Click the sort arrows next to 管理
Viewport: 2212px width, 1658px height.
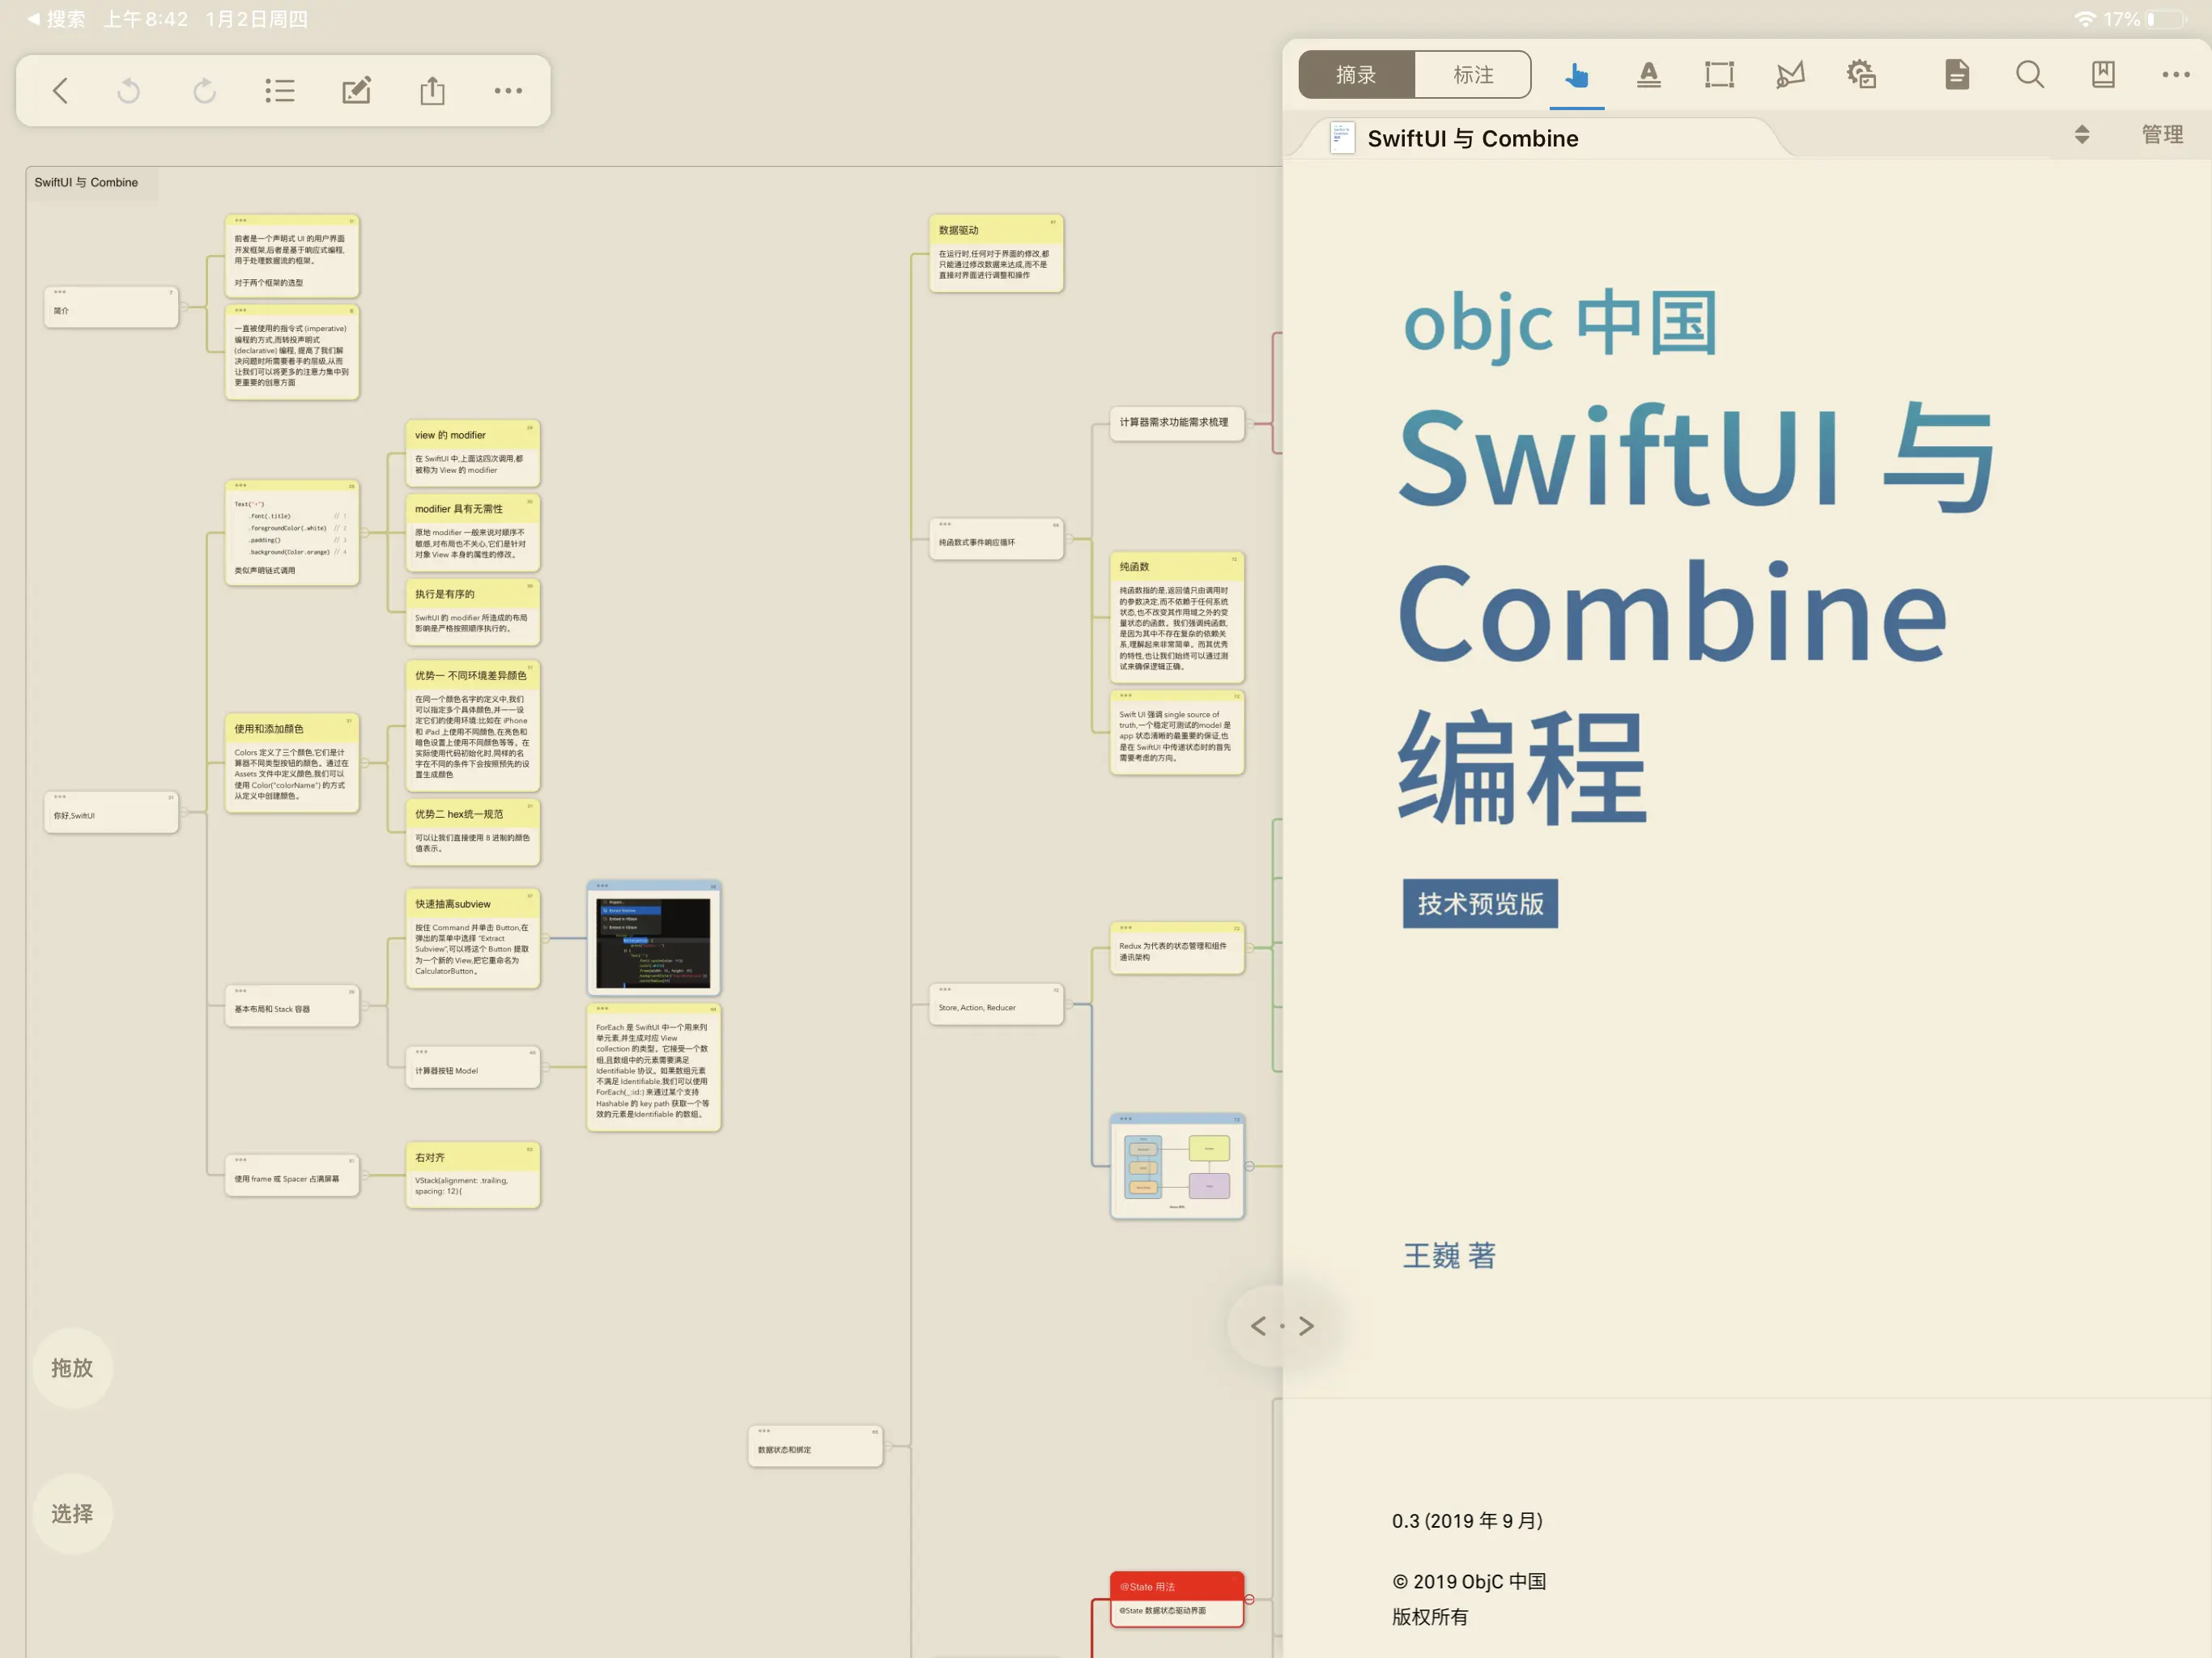point(2082,135)
